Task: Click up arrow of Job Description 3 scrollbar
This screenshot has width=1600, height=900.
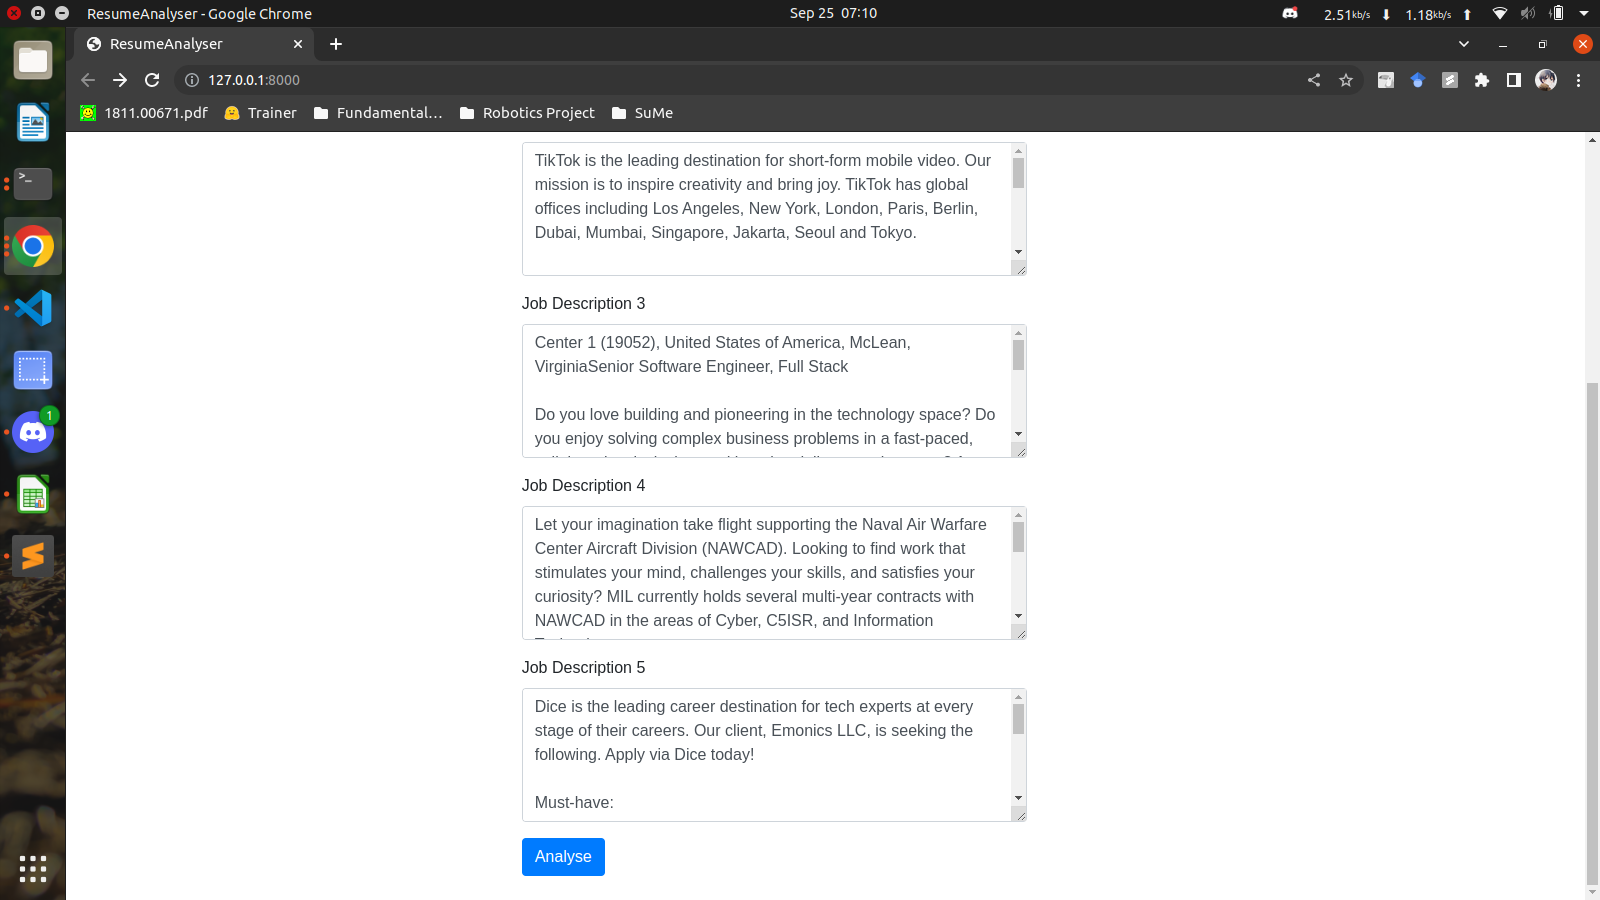Action: (x=1018, y=333)
